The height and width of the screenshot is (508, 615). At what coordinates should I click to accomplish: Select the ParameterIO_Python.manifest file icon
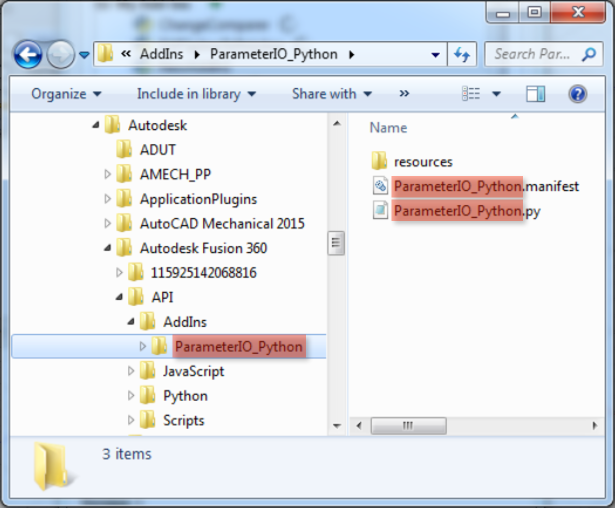coord(379,186)
